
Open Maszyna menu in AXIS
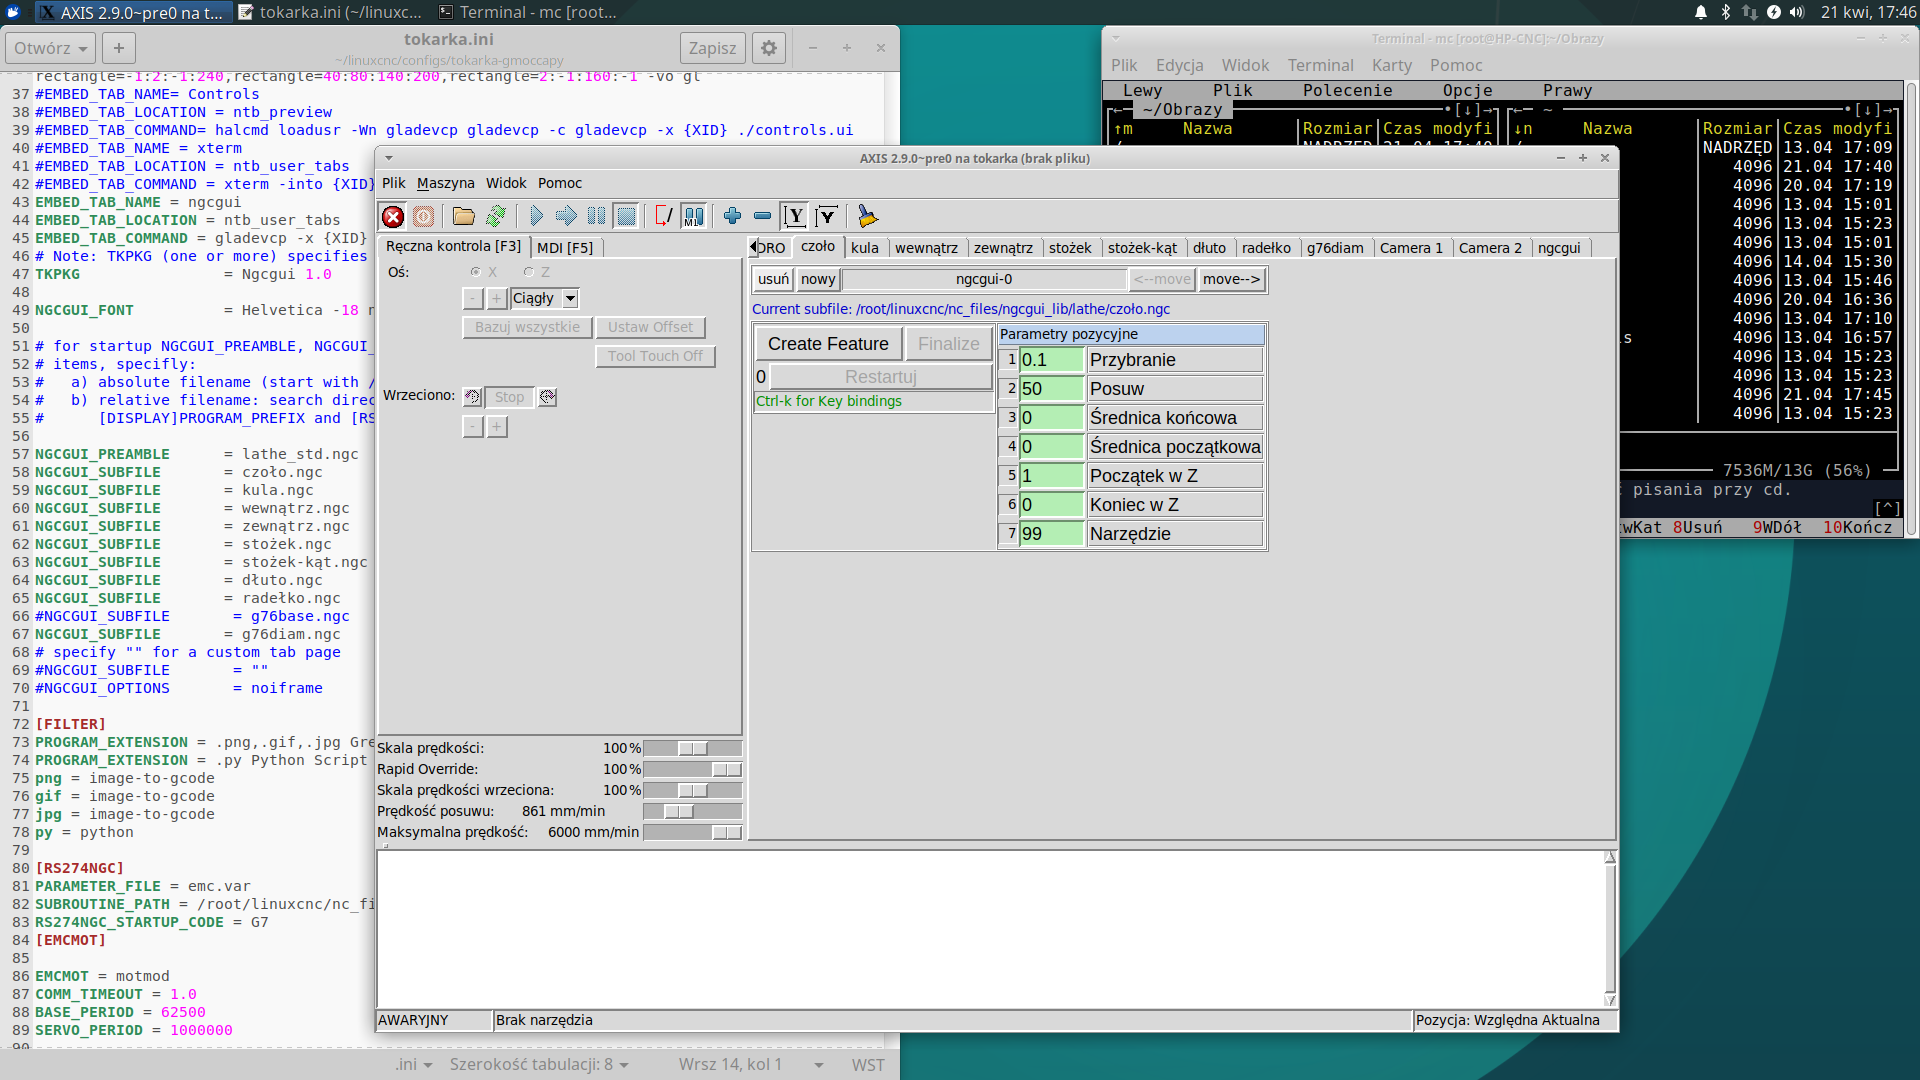(445, 183)
